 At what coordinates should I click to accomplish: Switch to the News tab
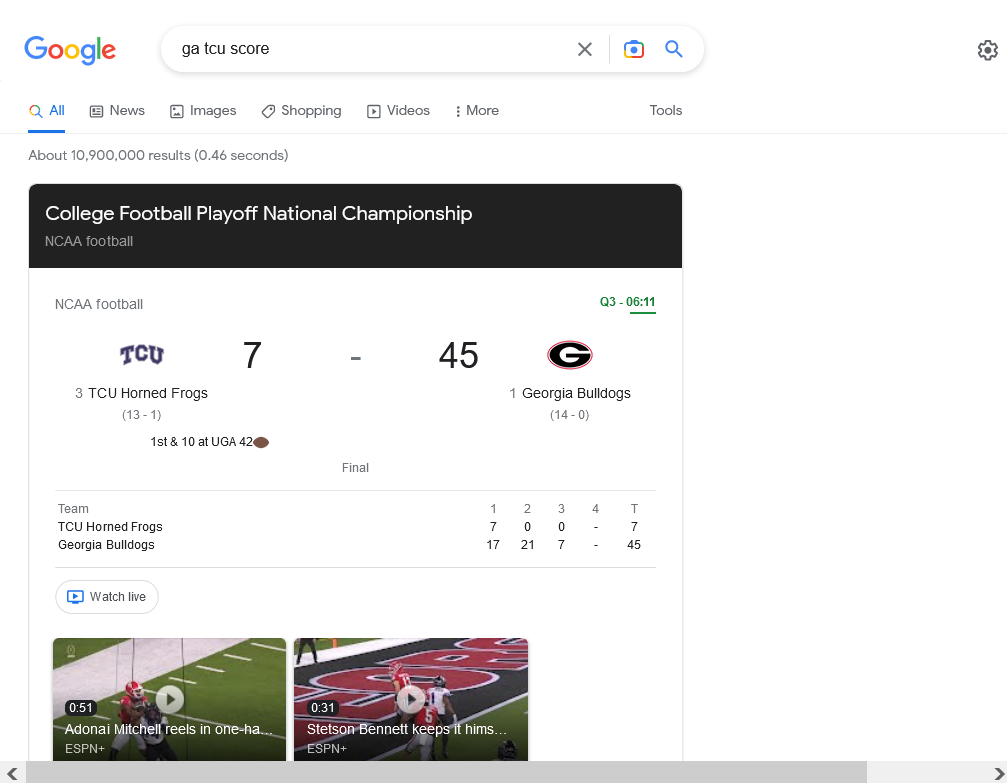117,111
